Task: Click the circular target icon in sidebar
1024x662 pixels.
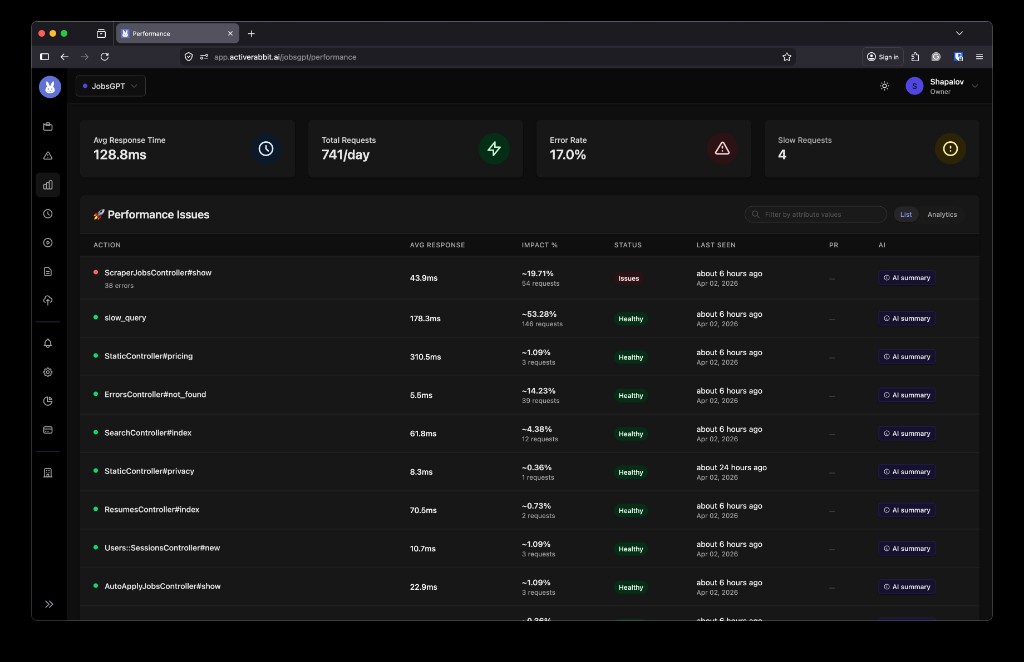Action: 48,242
